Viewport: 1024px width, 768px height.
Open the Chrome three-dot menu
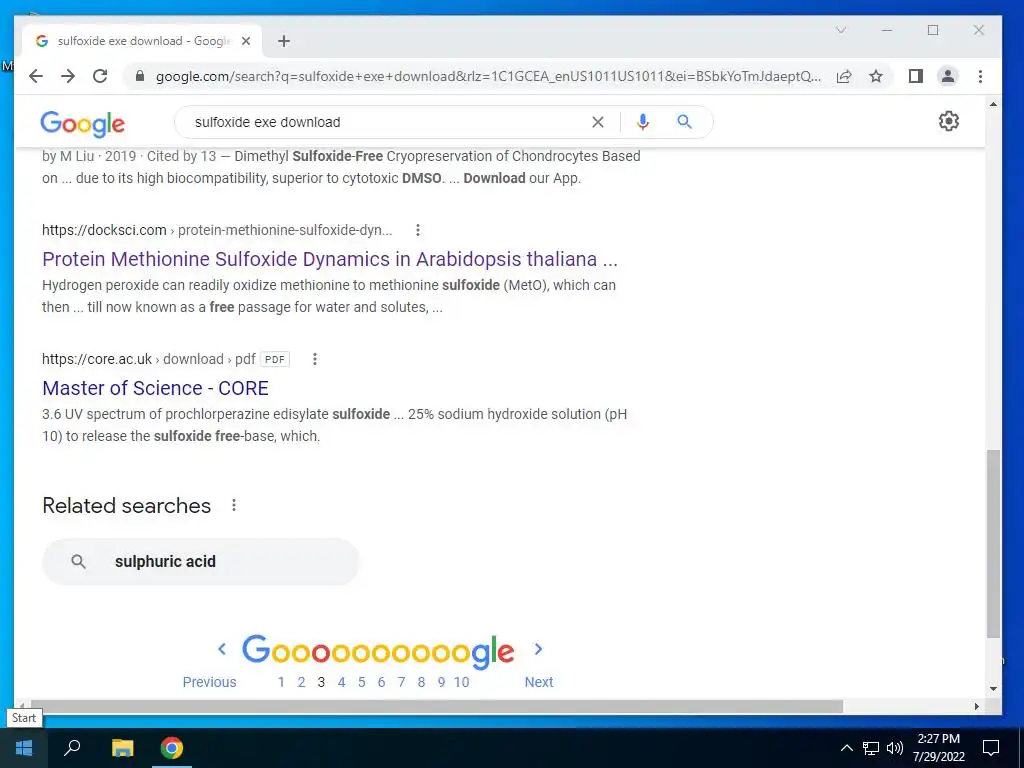click(980, 76)
